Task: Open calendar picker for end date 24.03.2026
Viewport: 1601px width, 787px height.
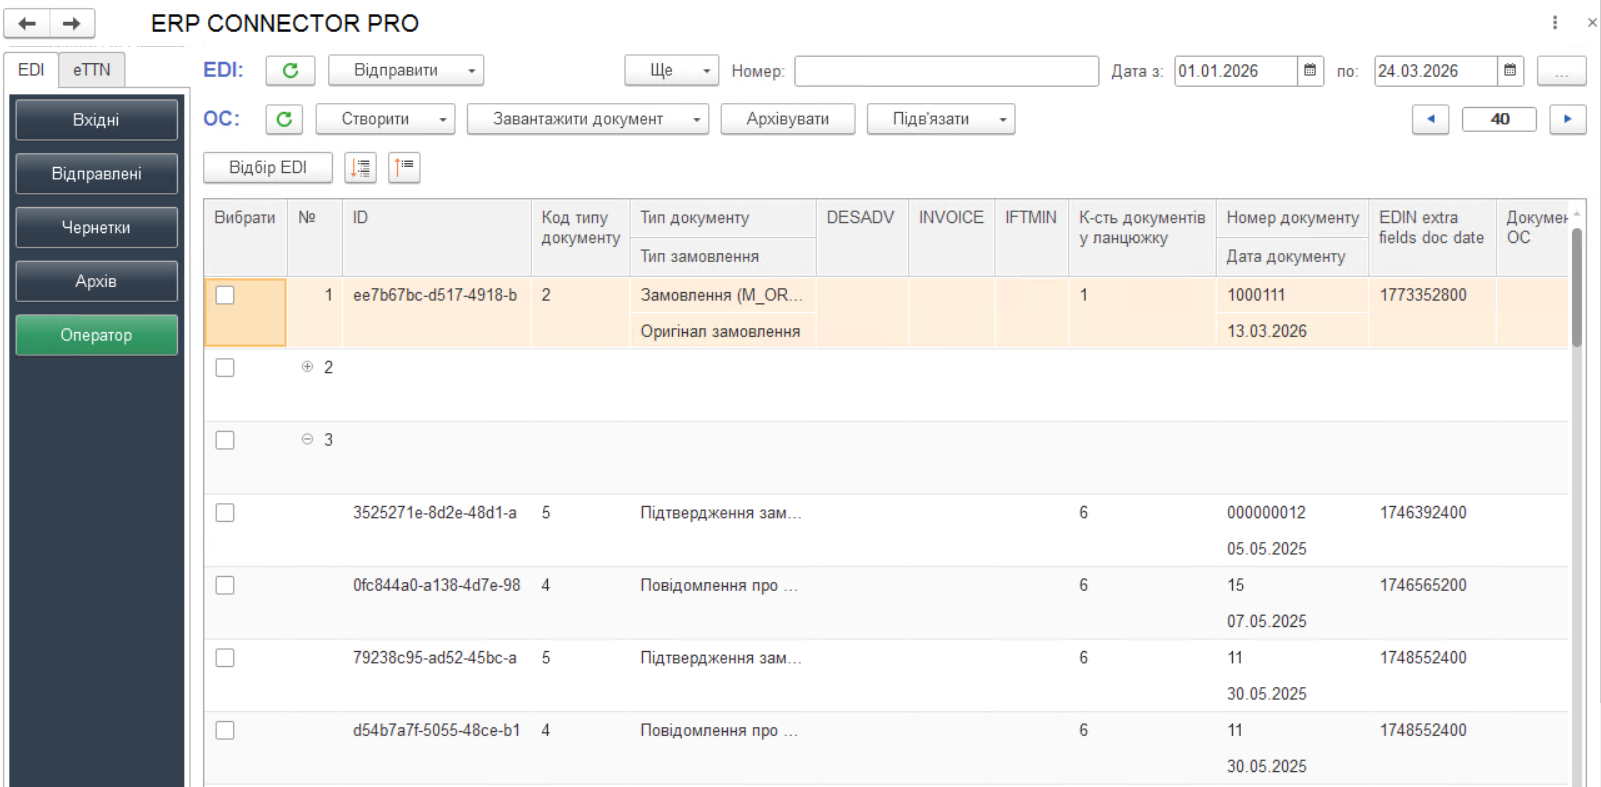Action: (x=1510, y=71)
